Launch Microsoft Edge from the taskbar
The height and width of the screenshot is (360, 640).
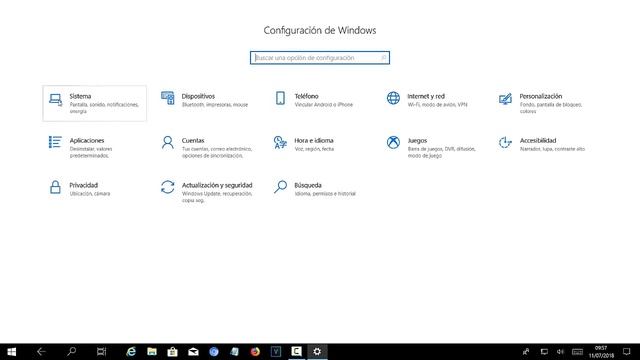coord(131,351)
